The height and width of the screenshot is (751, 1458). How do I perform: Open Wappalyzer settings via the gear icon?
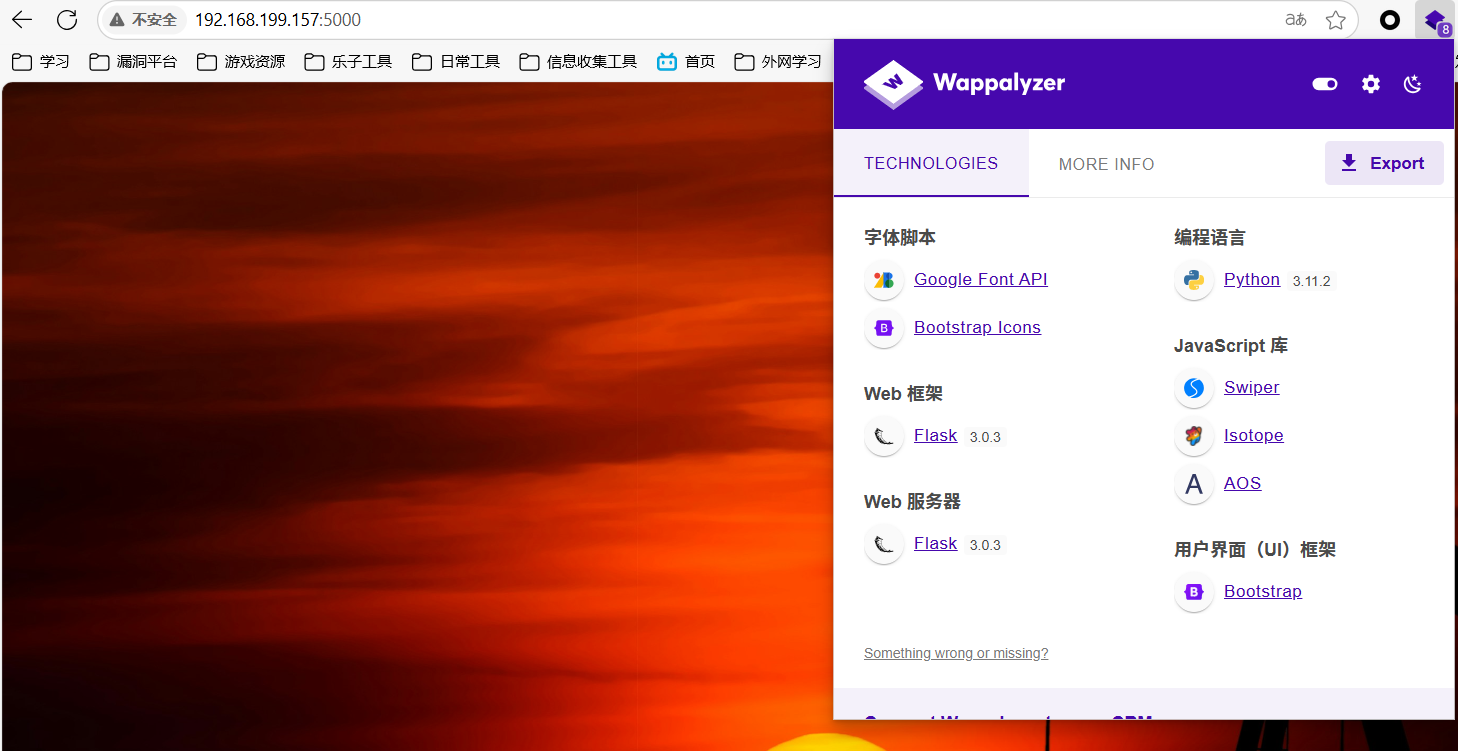[x=1371, y=84]
